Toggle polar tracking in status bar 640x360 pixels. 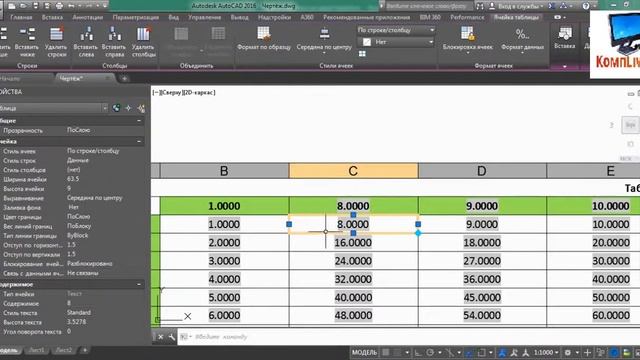tap(430, 352)
